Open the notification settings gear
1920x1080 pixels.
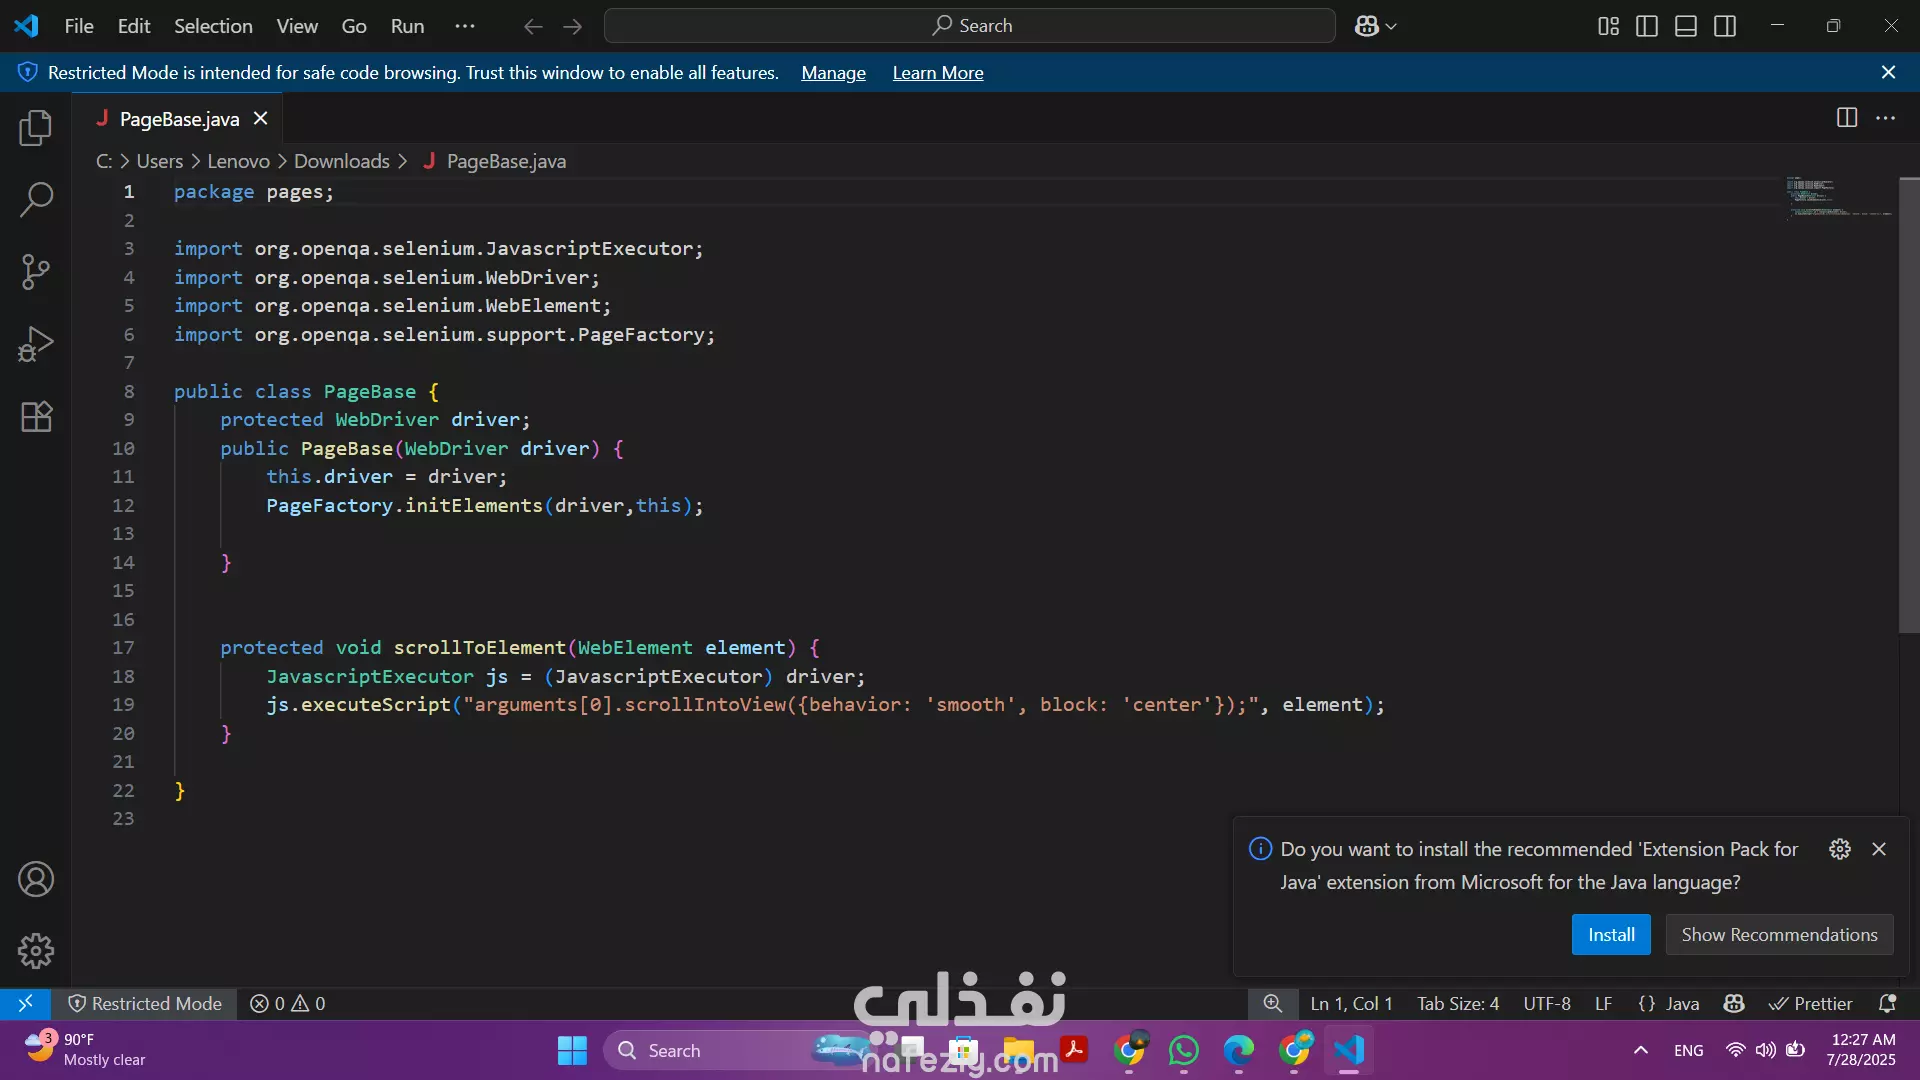1839,849
